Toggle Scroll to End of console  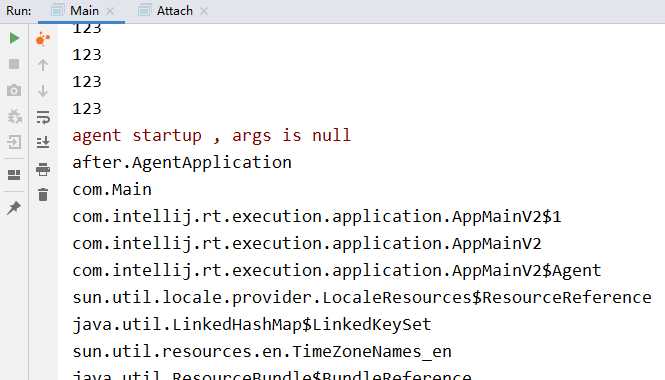43,142
